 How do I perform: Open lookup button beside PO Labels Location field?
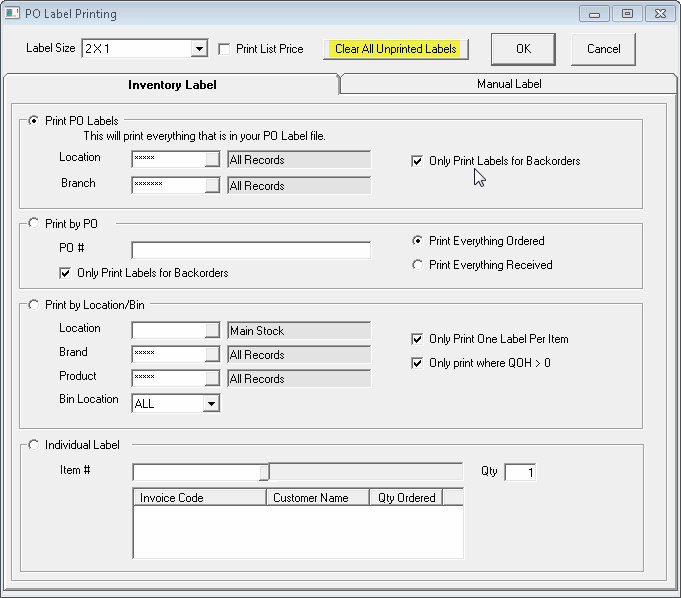click(x=212, y=159)
